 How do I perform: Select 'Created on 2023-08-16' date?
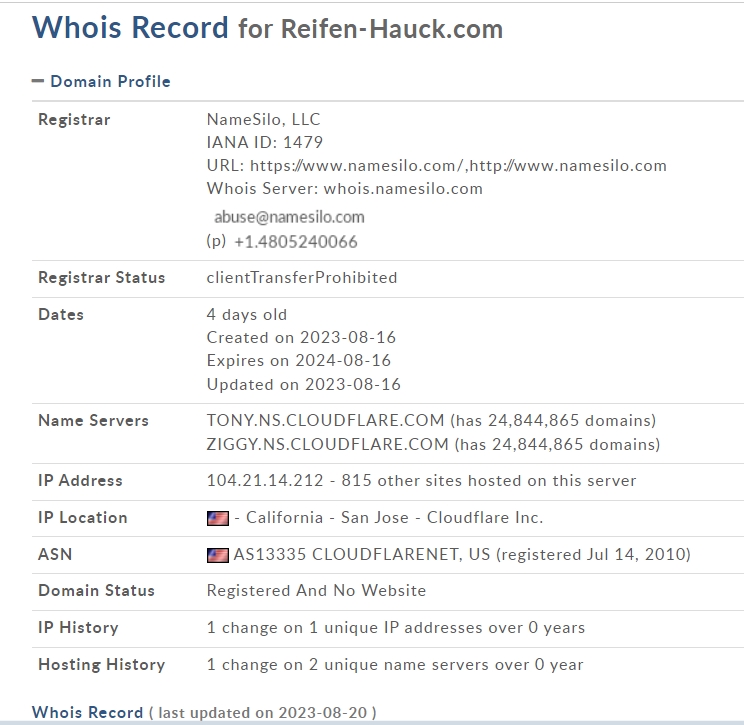301,337
